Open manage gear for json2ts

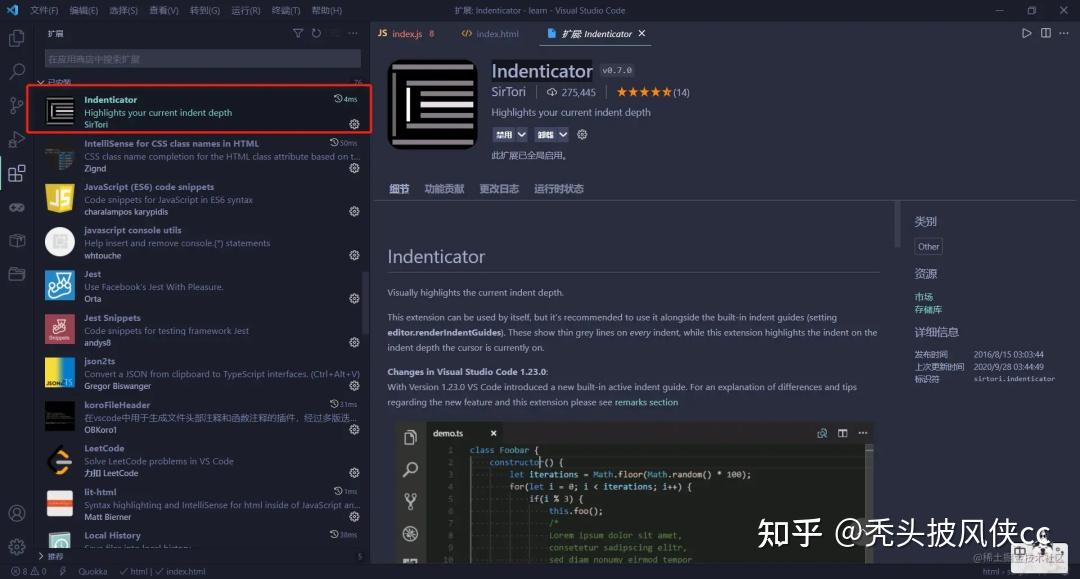(354, 386)
